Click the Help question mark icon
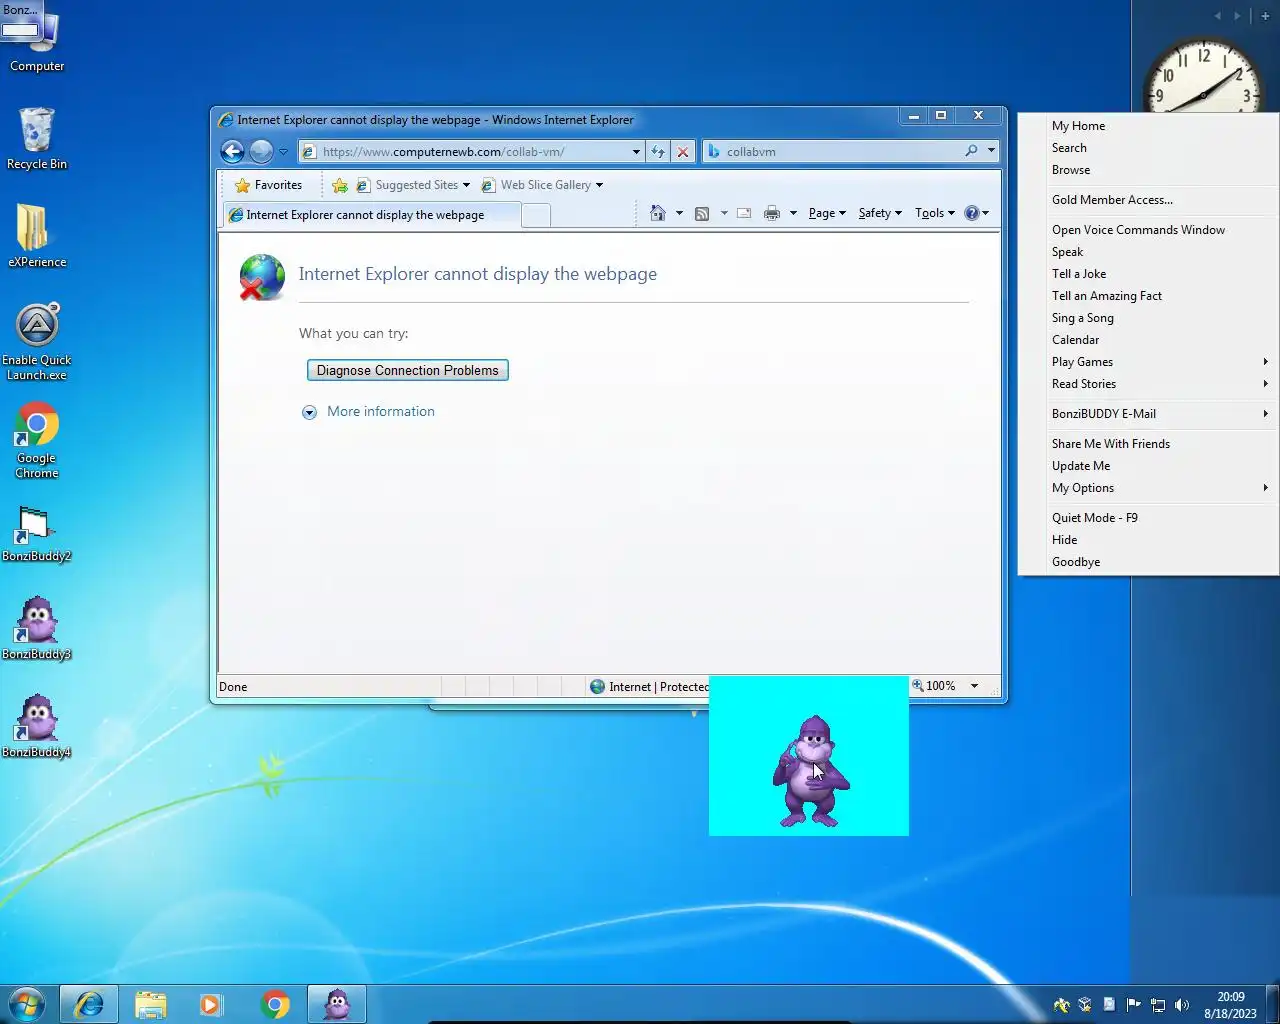 tap(972, 213)
